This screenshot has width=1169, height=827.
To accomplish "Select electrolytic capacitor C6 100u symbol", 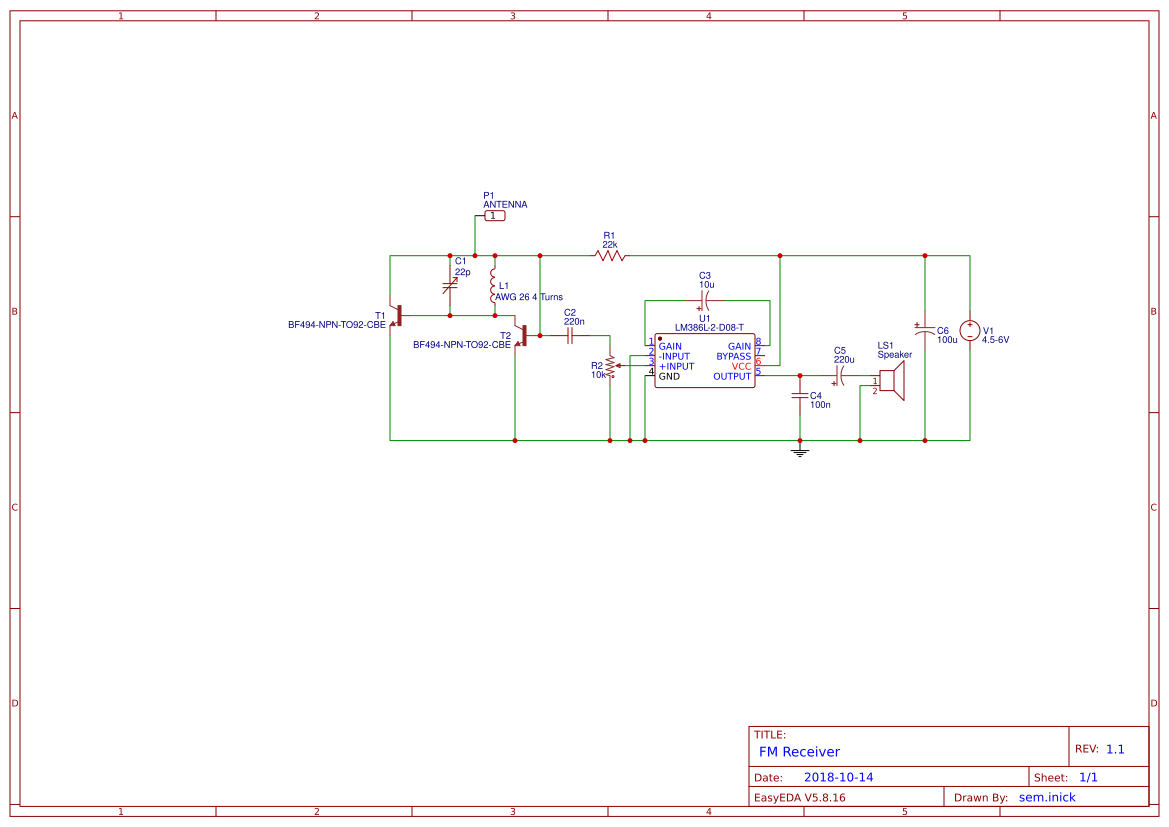I will click(925, 330).
